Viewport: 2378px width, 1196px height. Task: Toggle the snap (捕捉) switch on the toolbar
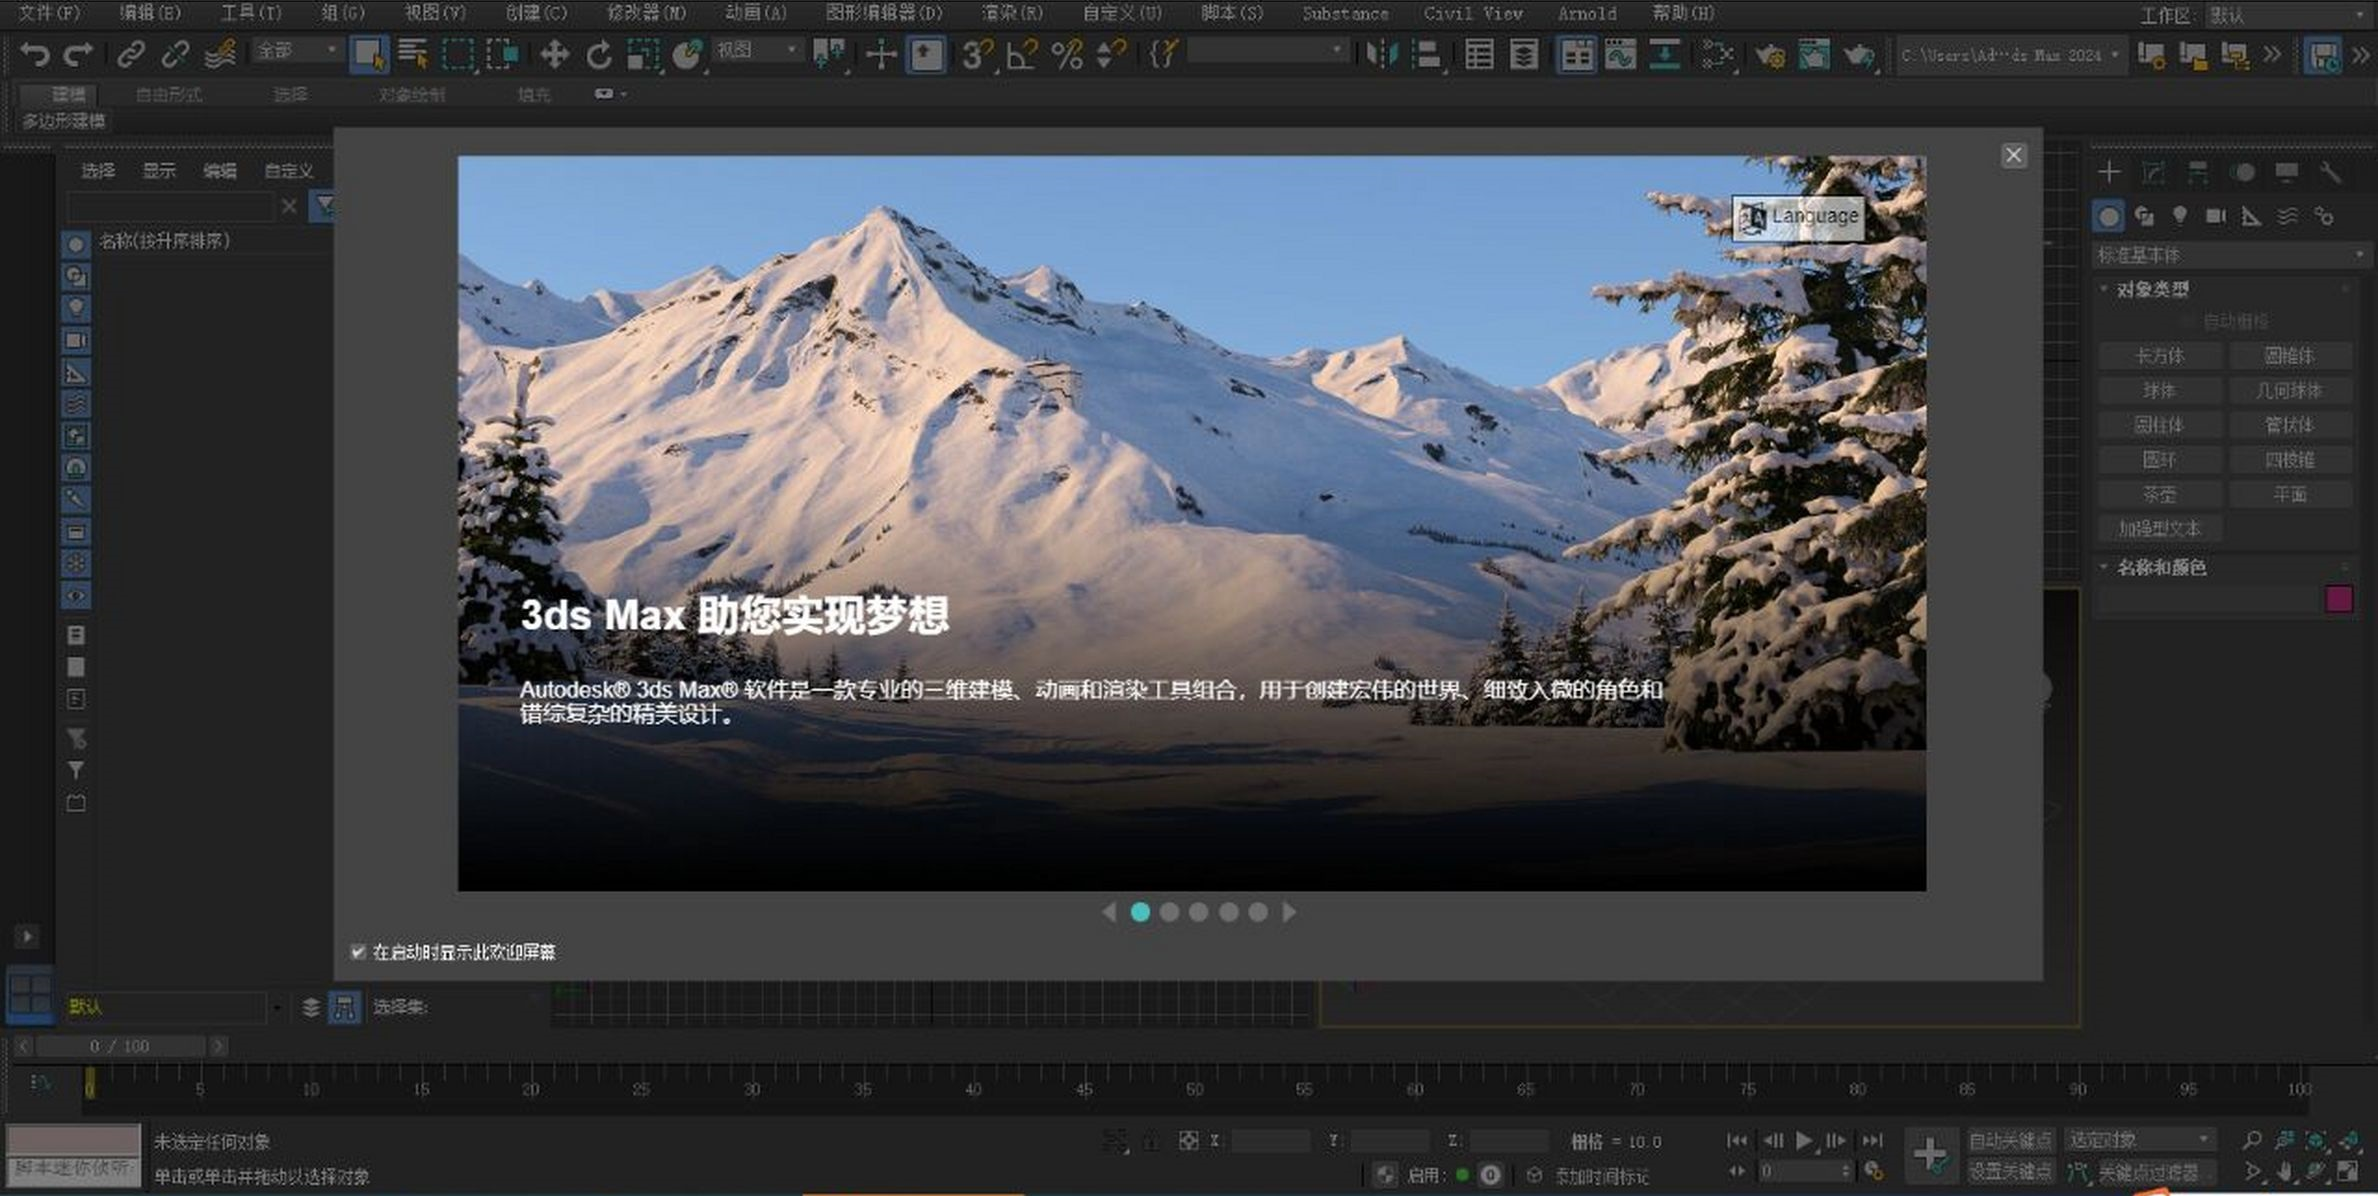(975, 55)
